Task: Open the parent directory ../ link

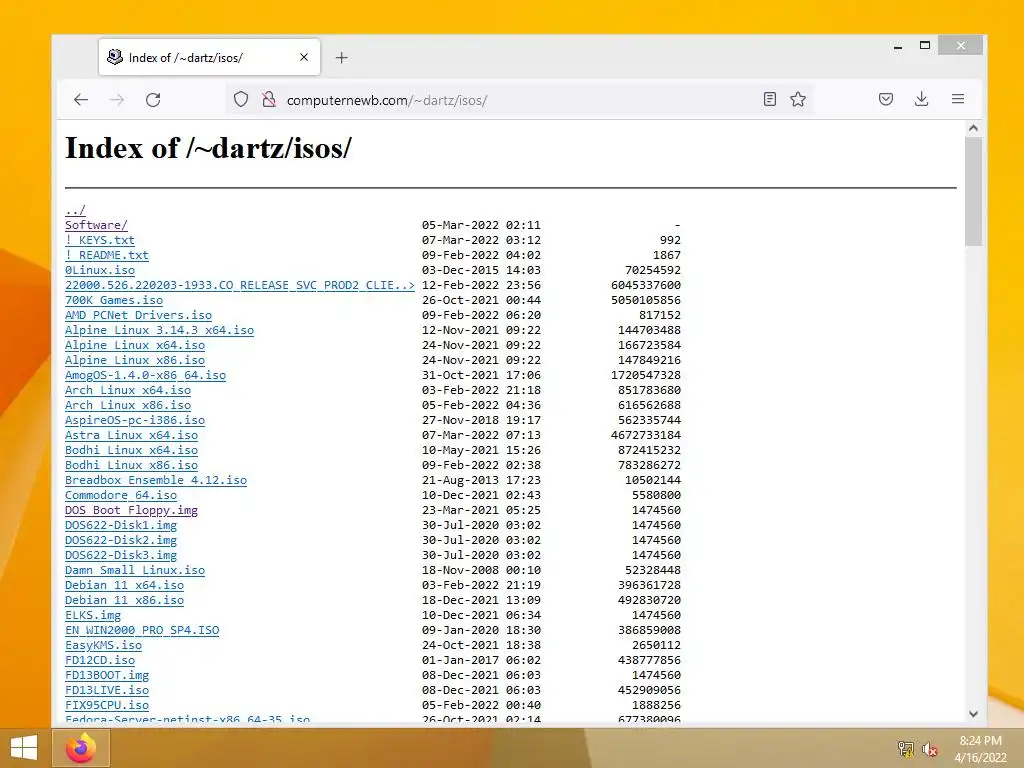Action: click(x=75, y=210)
